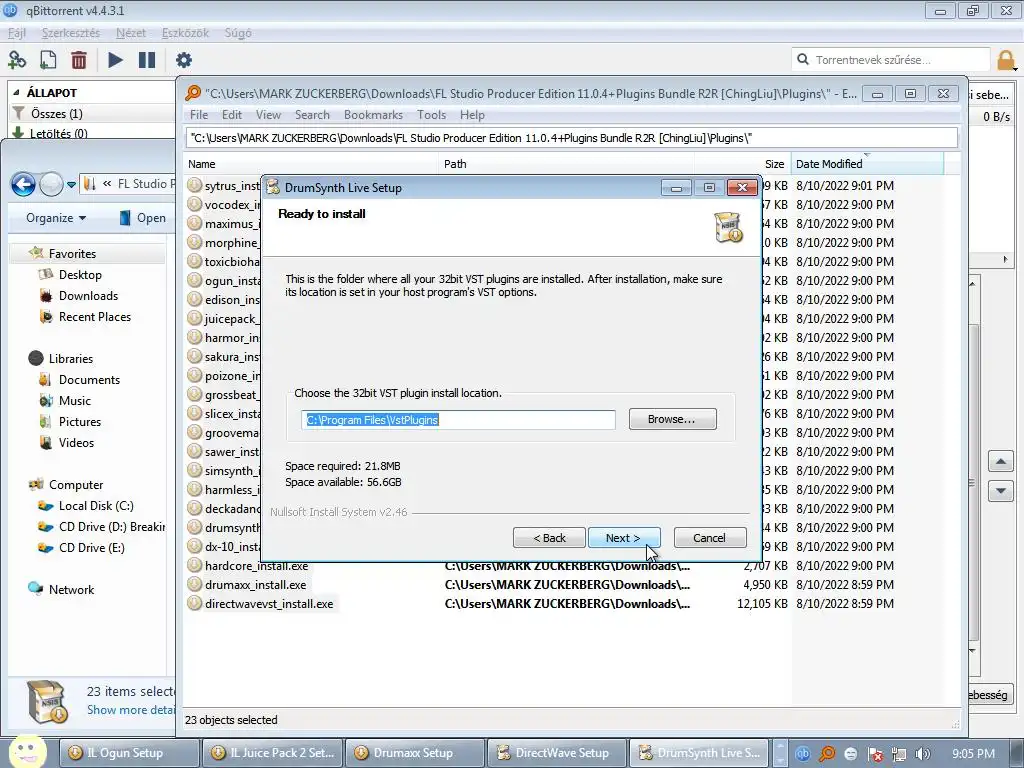Select directwavevst_install.exe in the results list
The height and width of the screenshot is (768, 1024).
[x=269, y=604]
